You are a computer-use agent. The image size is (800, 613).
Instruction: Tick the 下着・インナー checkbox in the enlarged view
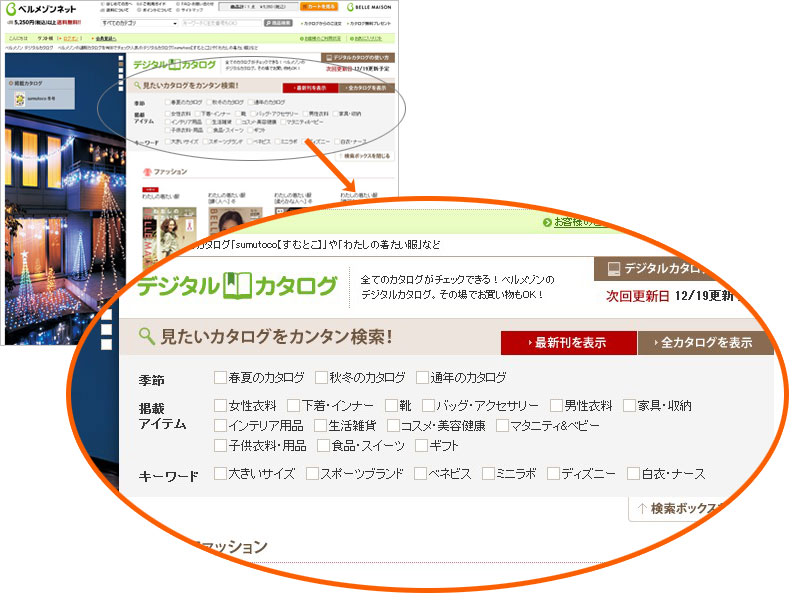click(x=293, y=406)
